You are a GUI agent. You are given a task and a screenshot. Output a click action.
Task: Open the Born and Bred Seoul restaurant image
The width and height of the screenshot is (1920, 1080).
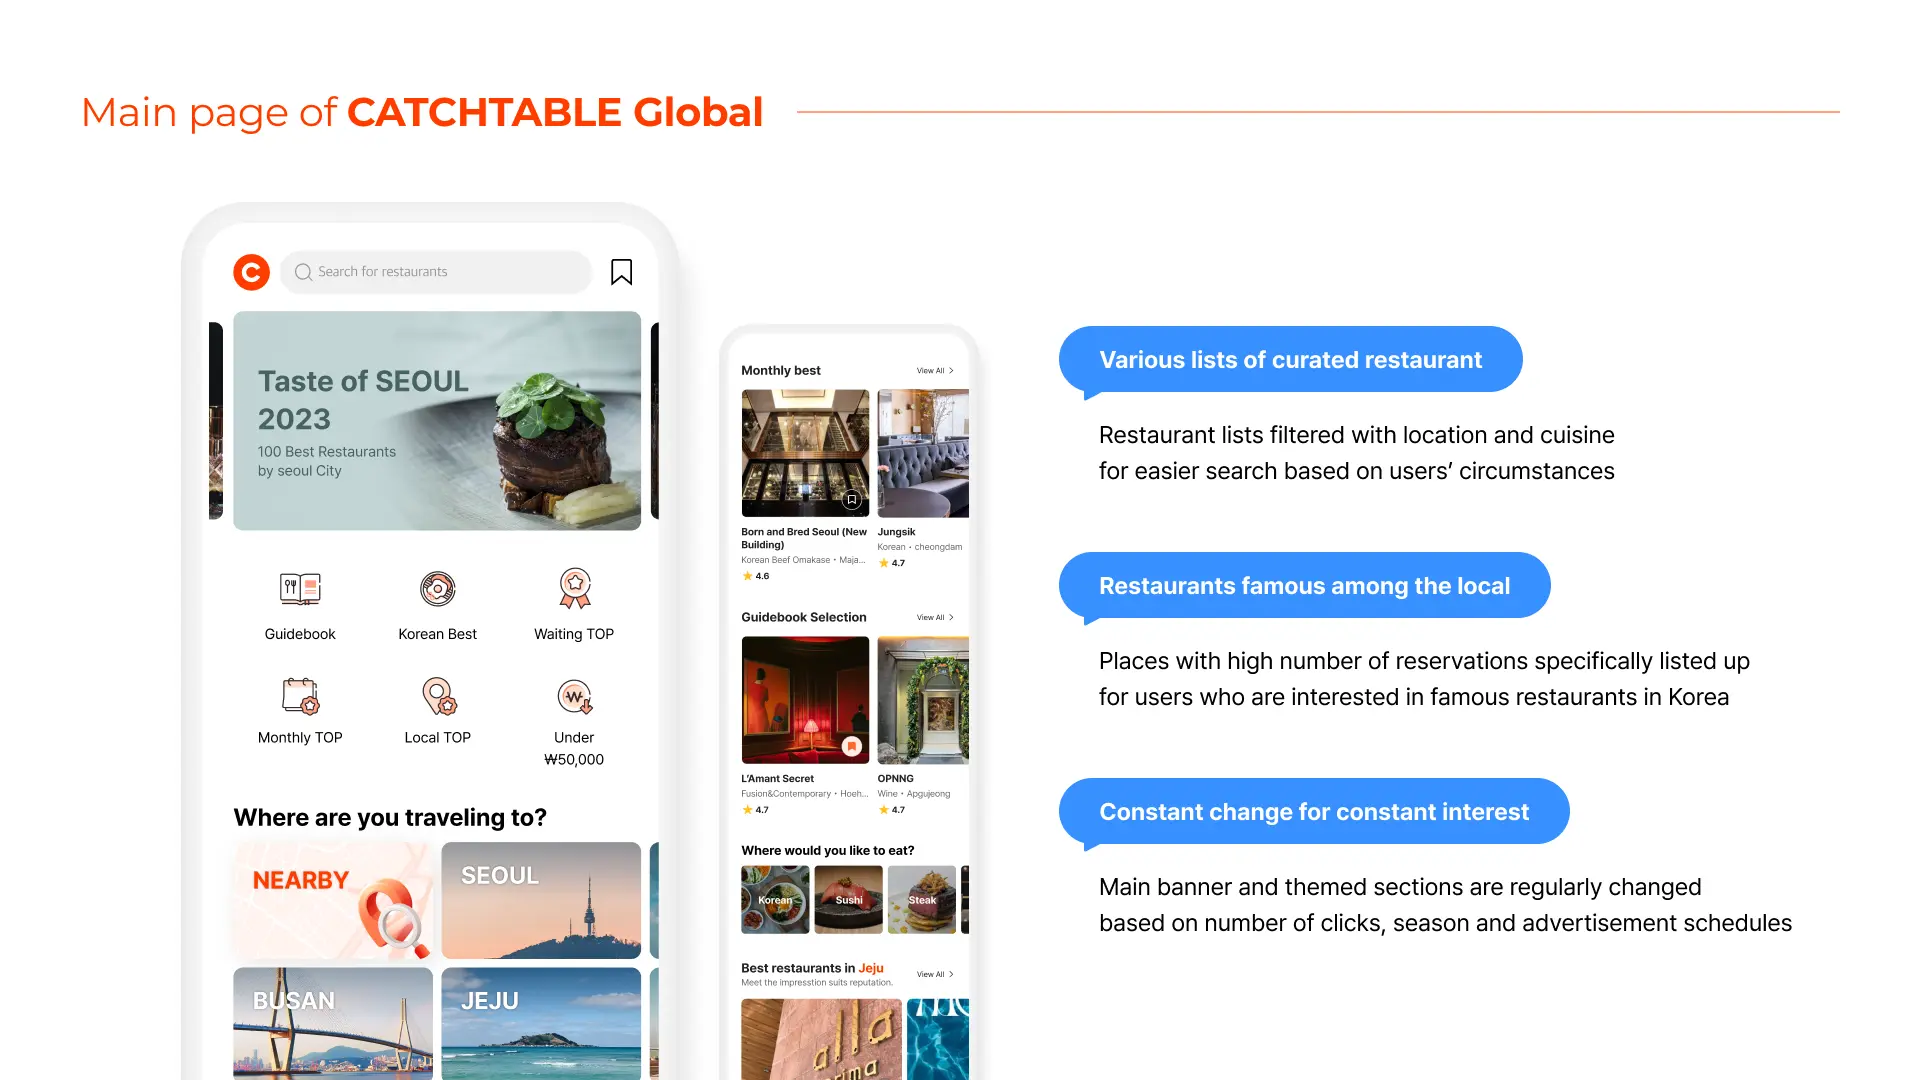click(805, 453)
